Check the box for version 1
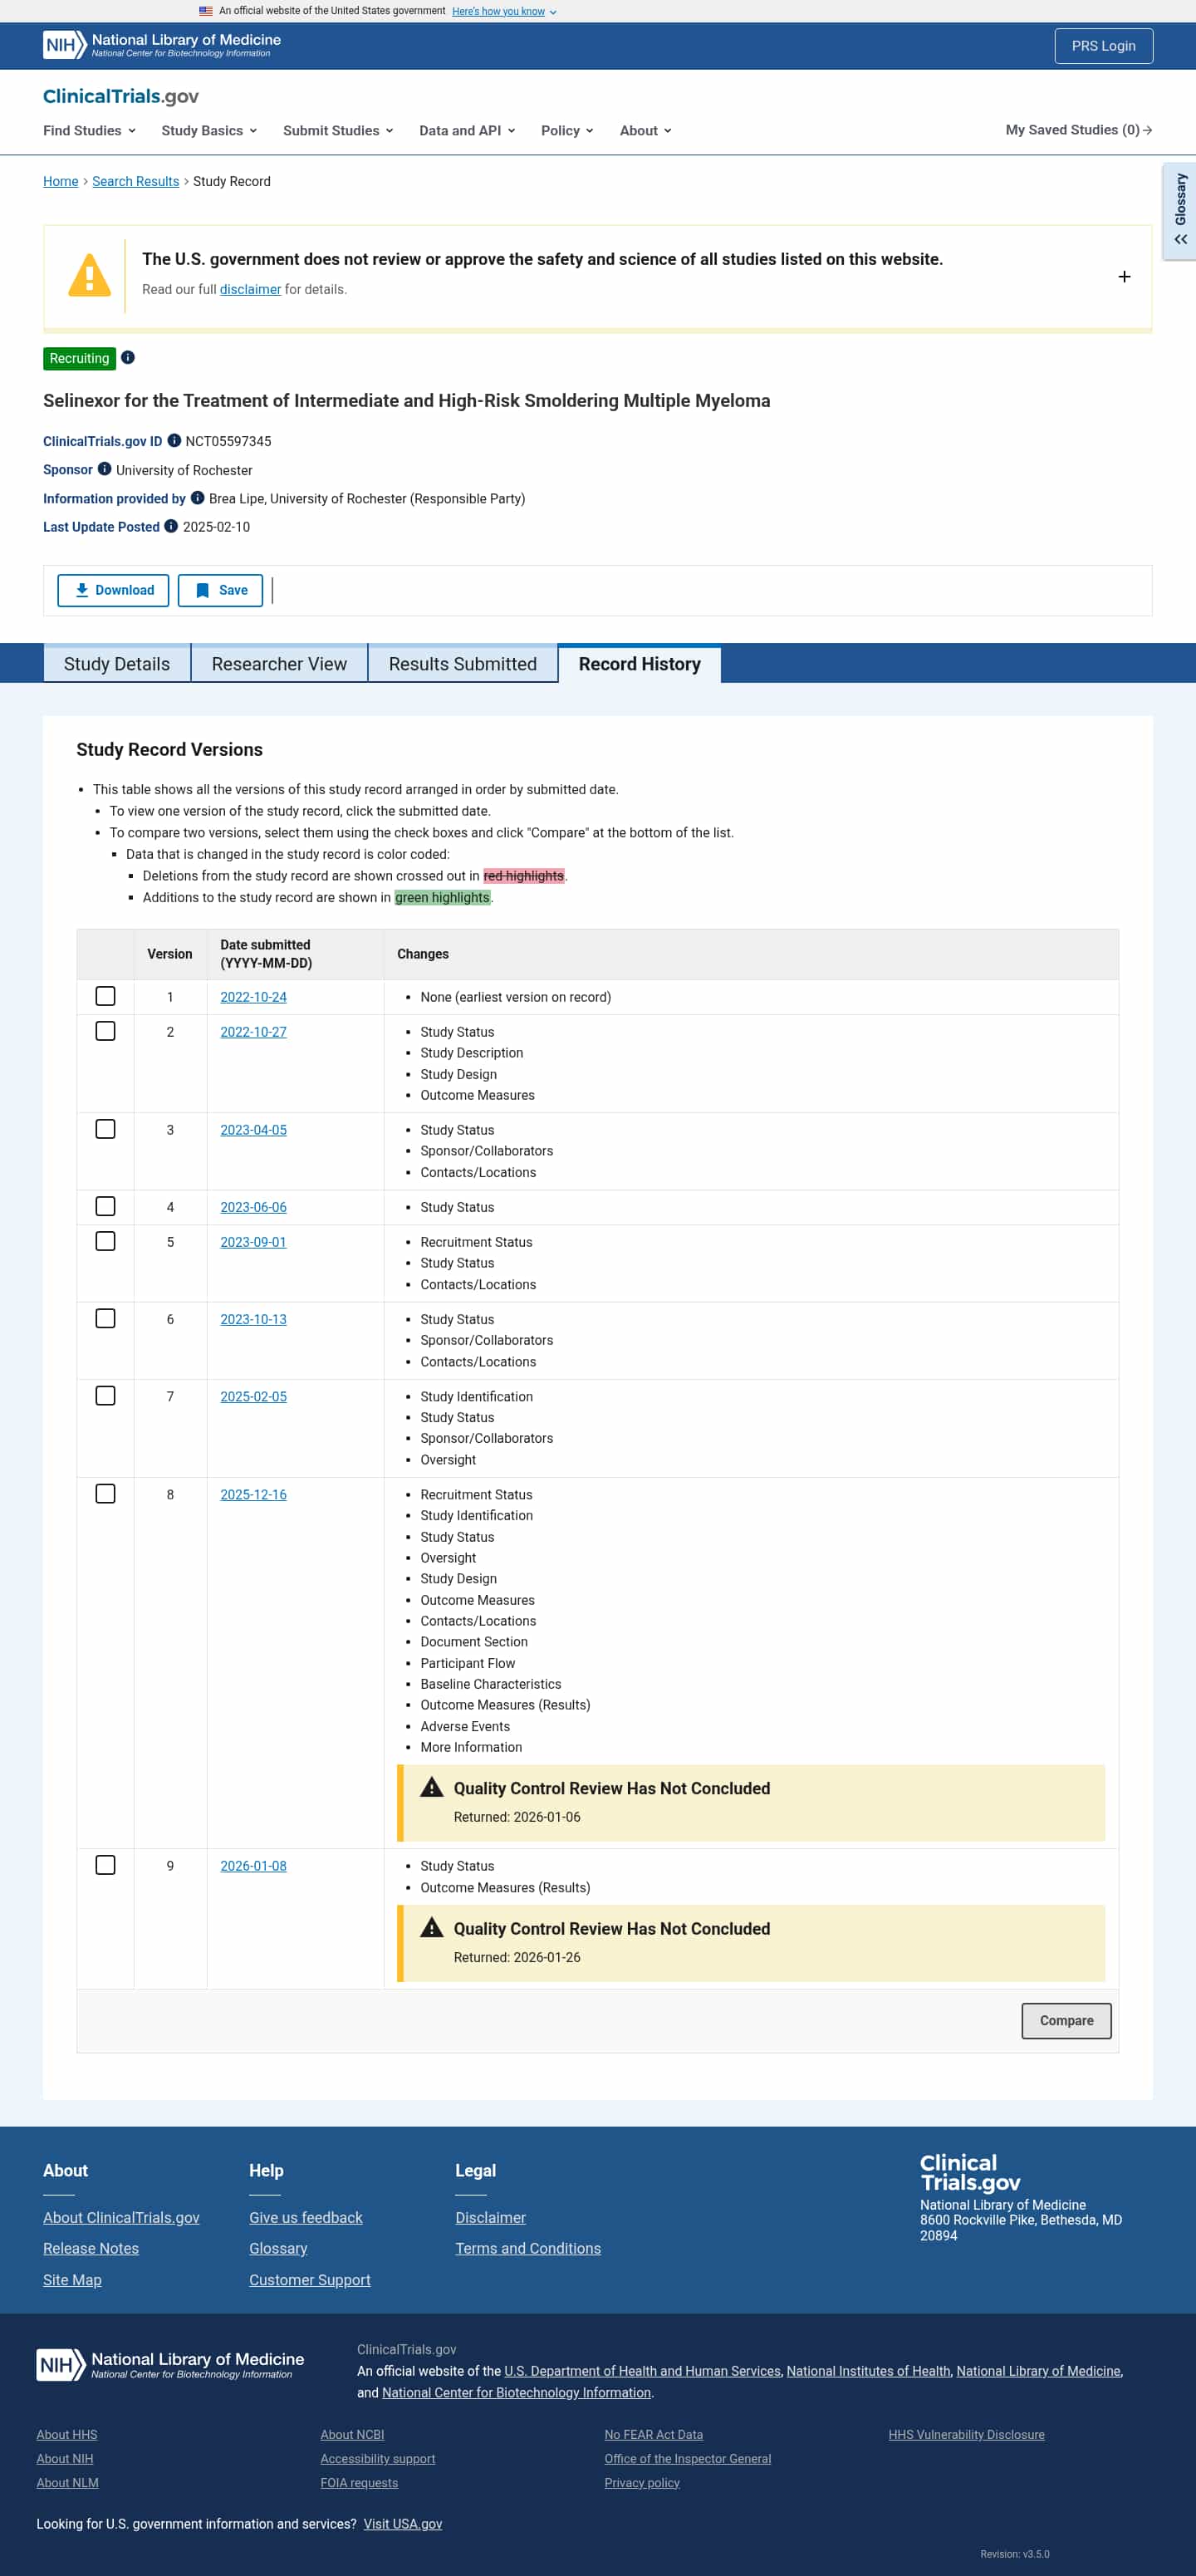 coord(105,996)
